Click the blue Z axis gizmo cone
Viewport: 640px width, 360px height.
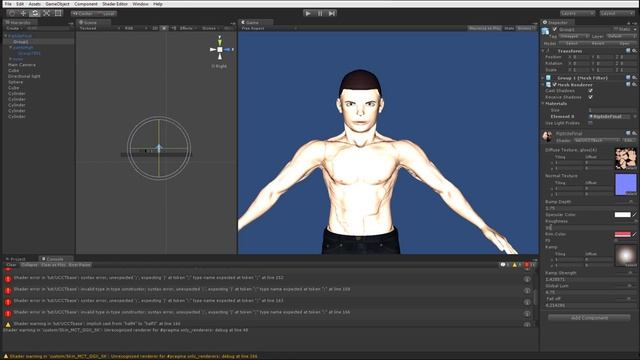click(x=228, y=49)
